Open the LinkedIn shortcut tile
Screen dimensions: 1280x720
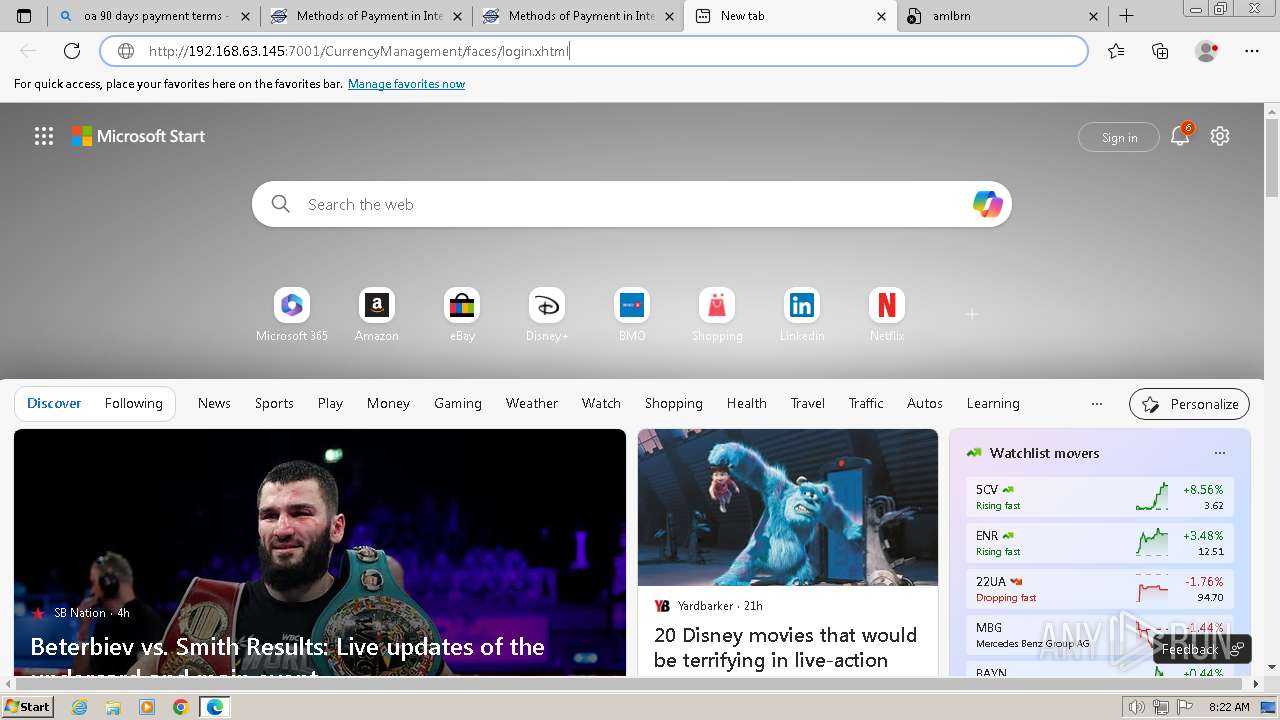coord(802,315)
